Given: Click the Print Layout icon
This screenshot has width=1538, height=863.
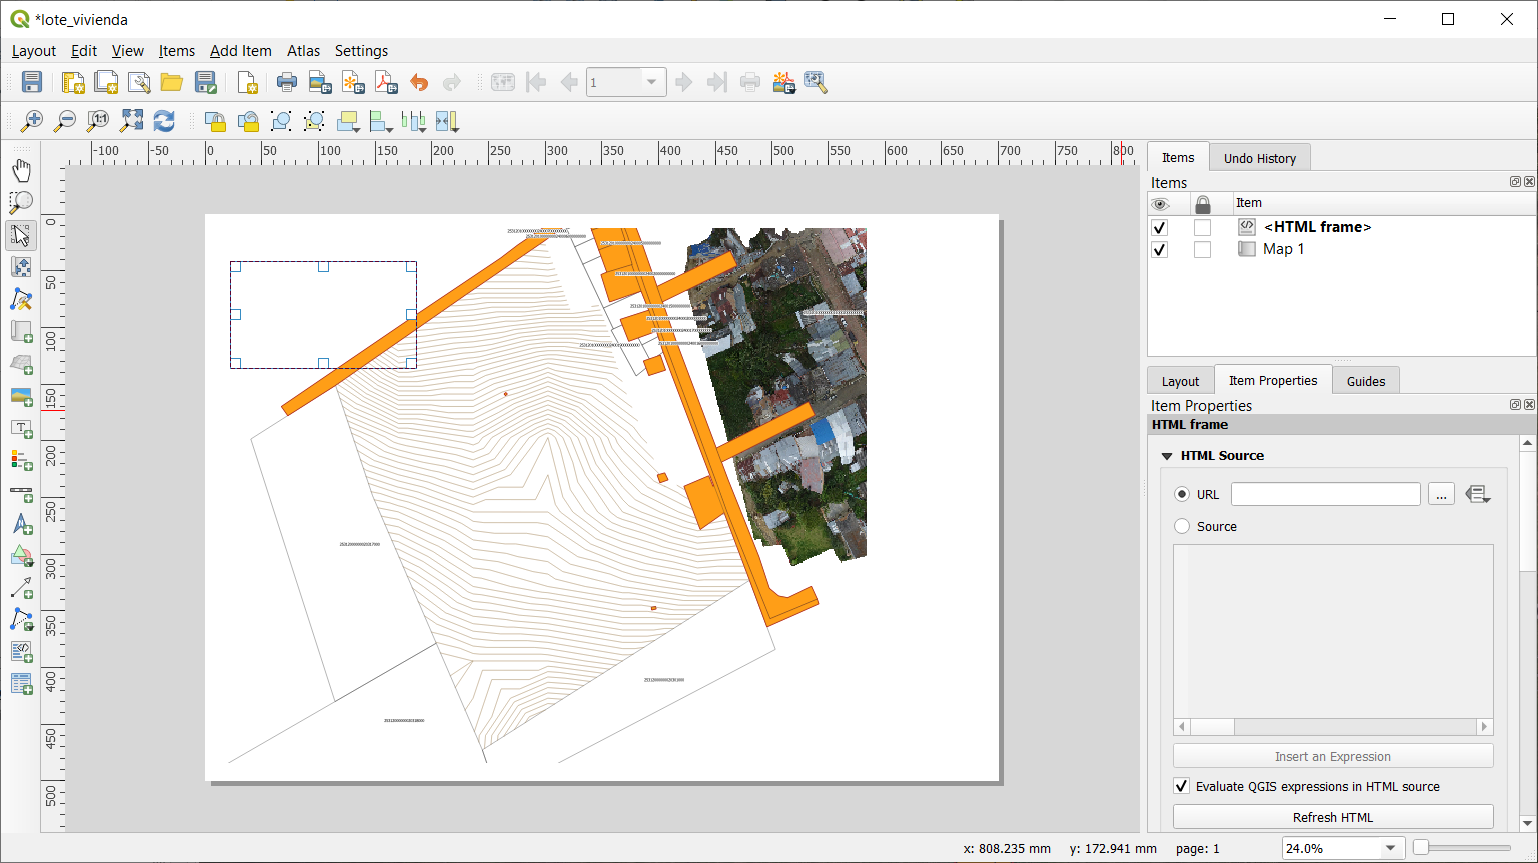Looking at the screenshot, I should click(x=287, y=82).
